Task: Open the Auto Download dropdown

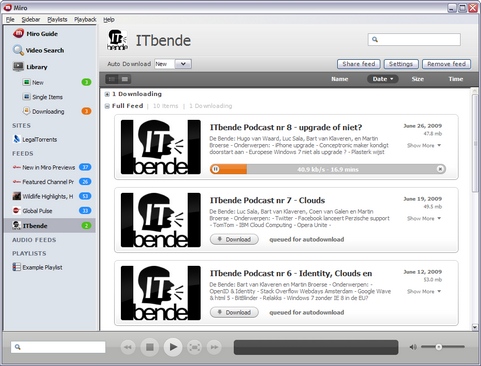Action: coord(183,64)
